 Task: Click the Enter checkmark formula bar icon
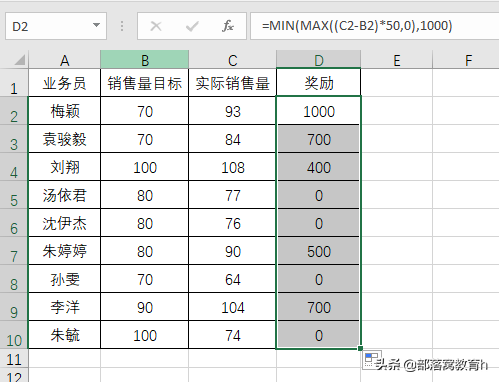192,26
